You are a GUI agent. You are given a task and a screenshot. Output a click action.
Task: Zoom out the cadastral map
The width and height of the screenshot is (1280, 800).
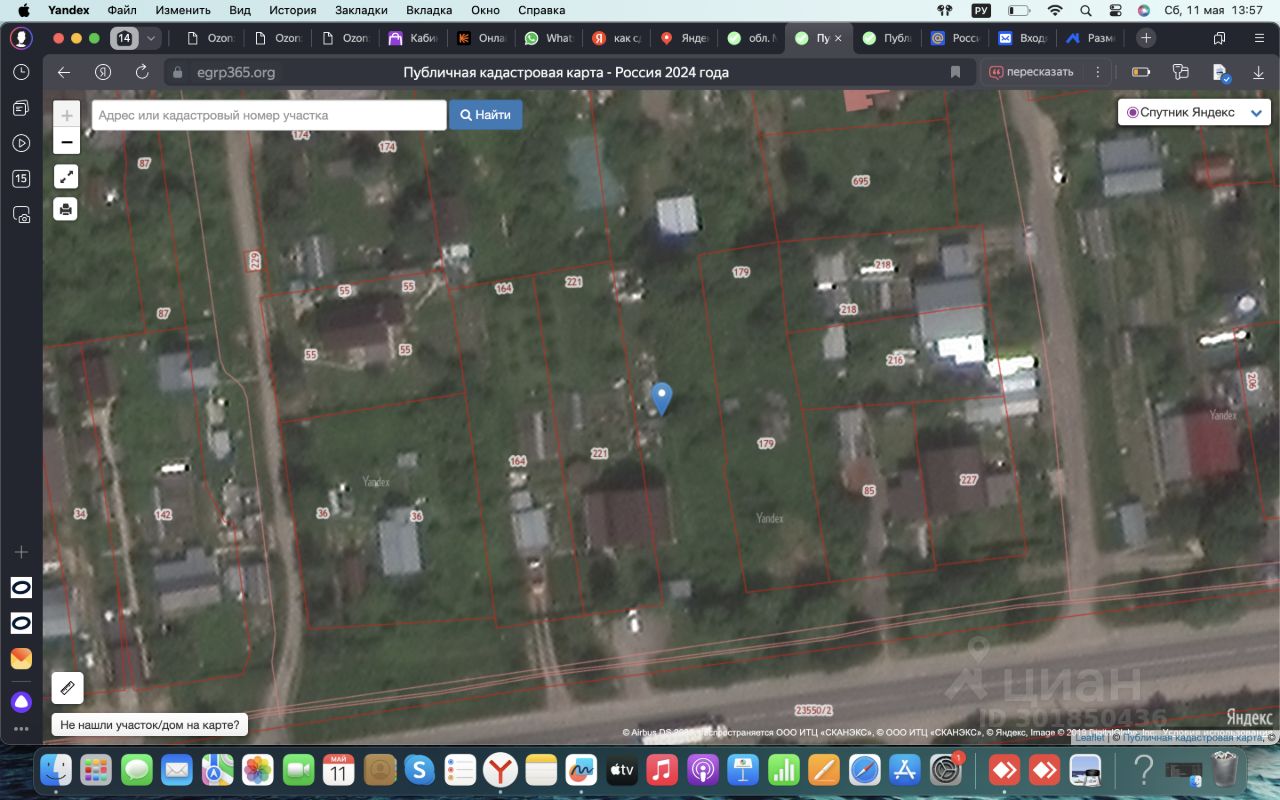66,141
